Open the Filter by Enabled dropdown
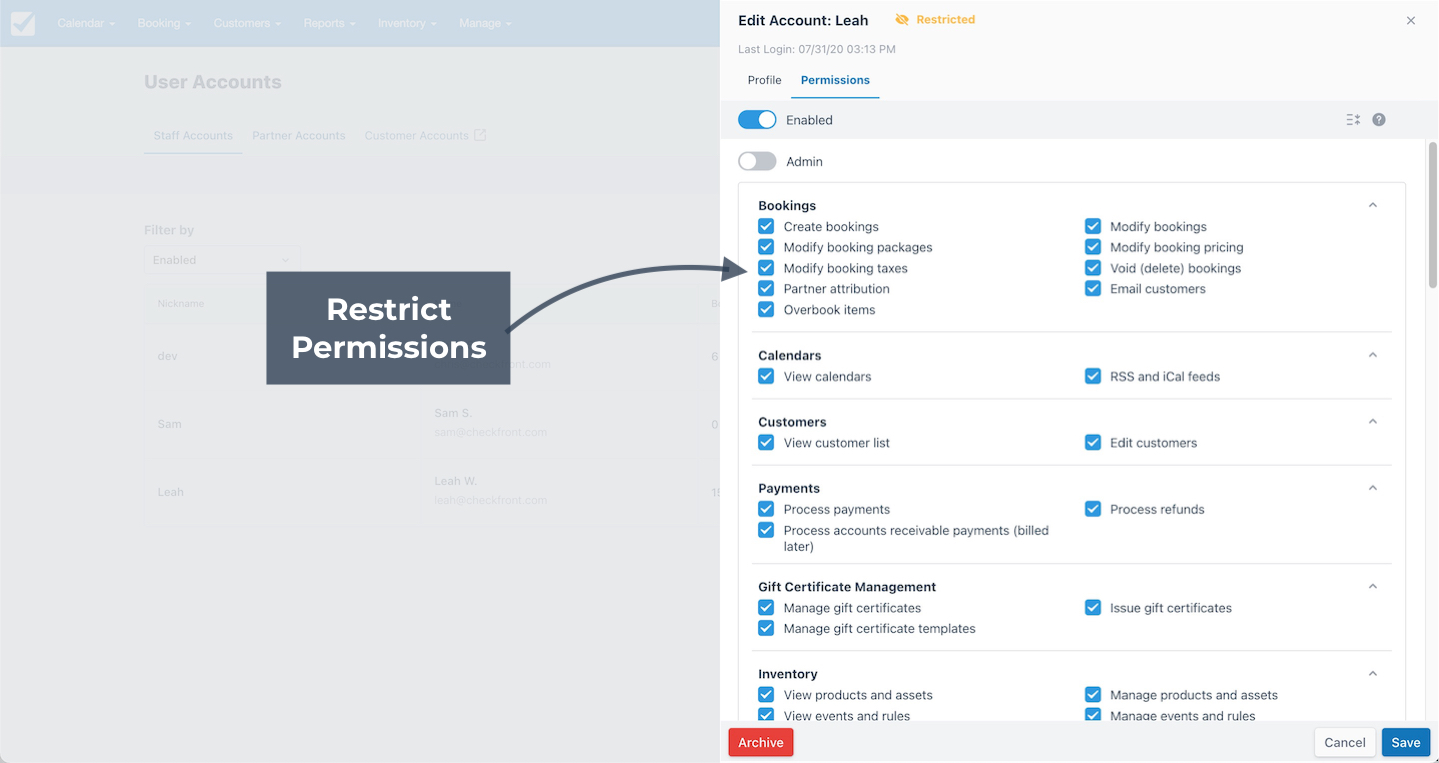Screen dimensions: 1439x763 [222, 260]
